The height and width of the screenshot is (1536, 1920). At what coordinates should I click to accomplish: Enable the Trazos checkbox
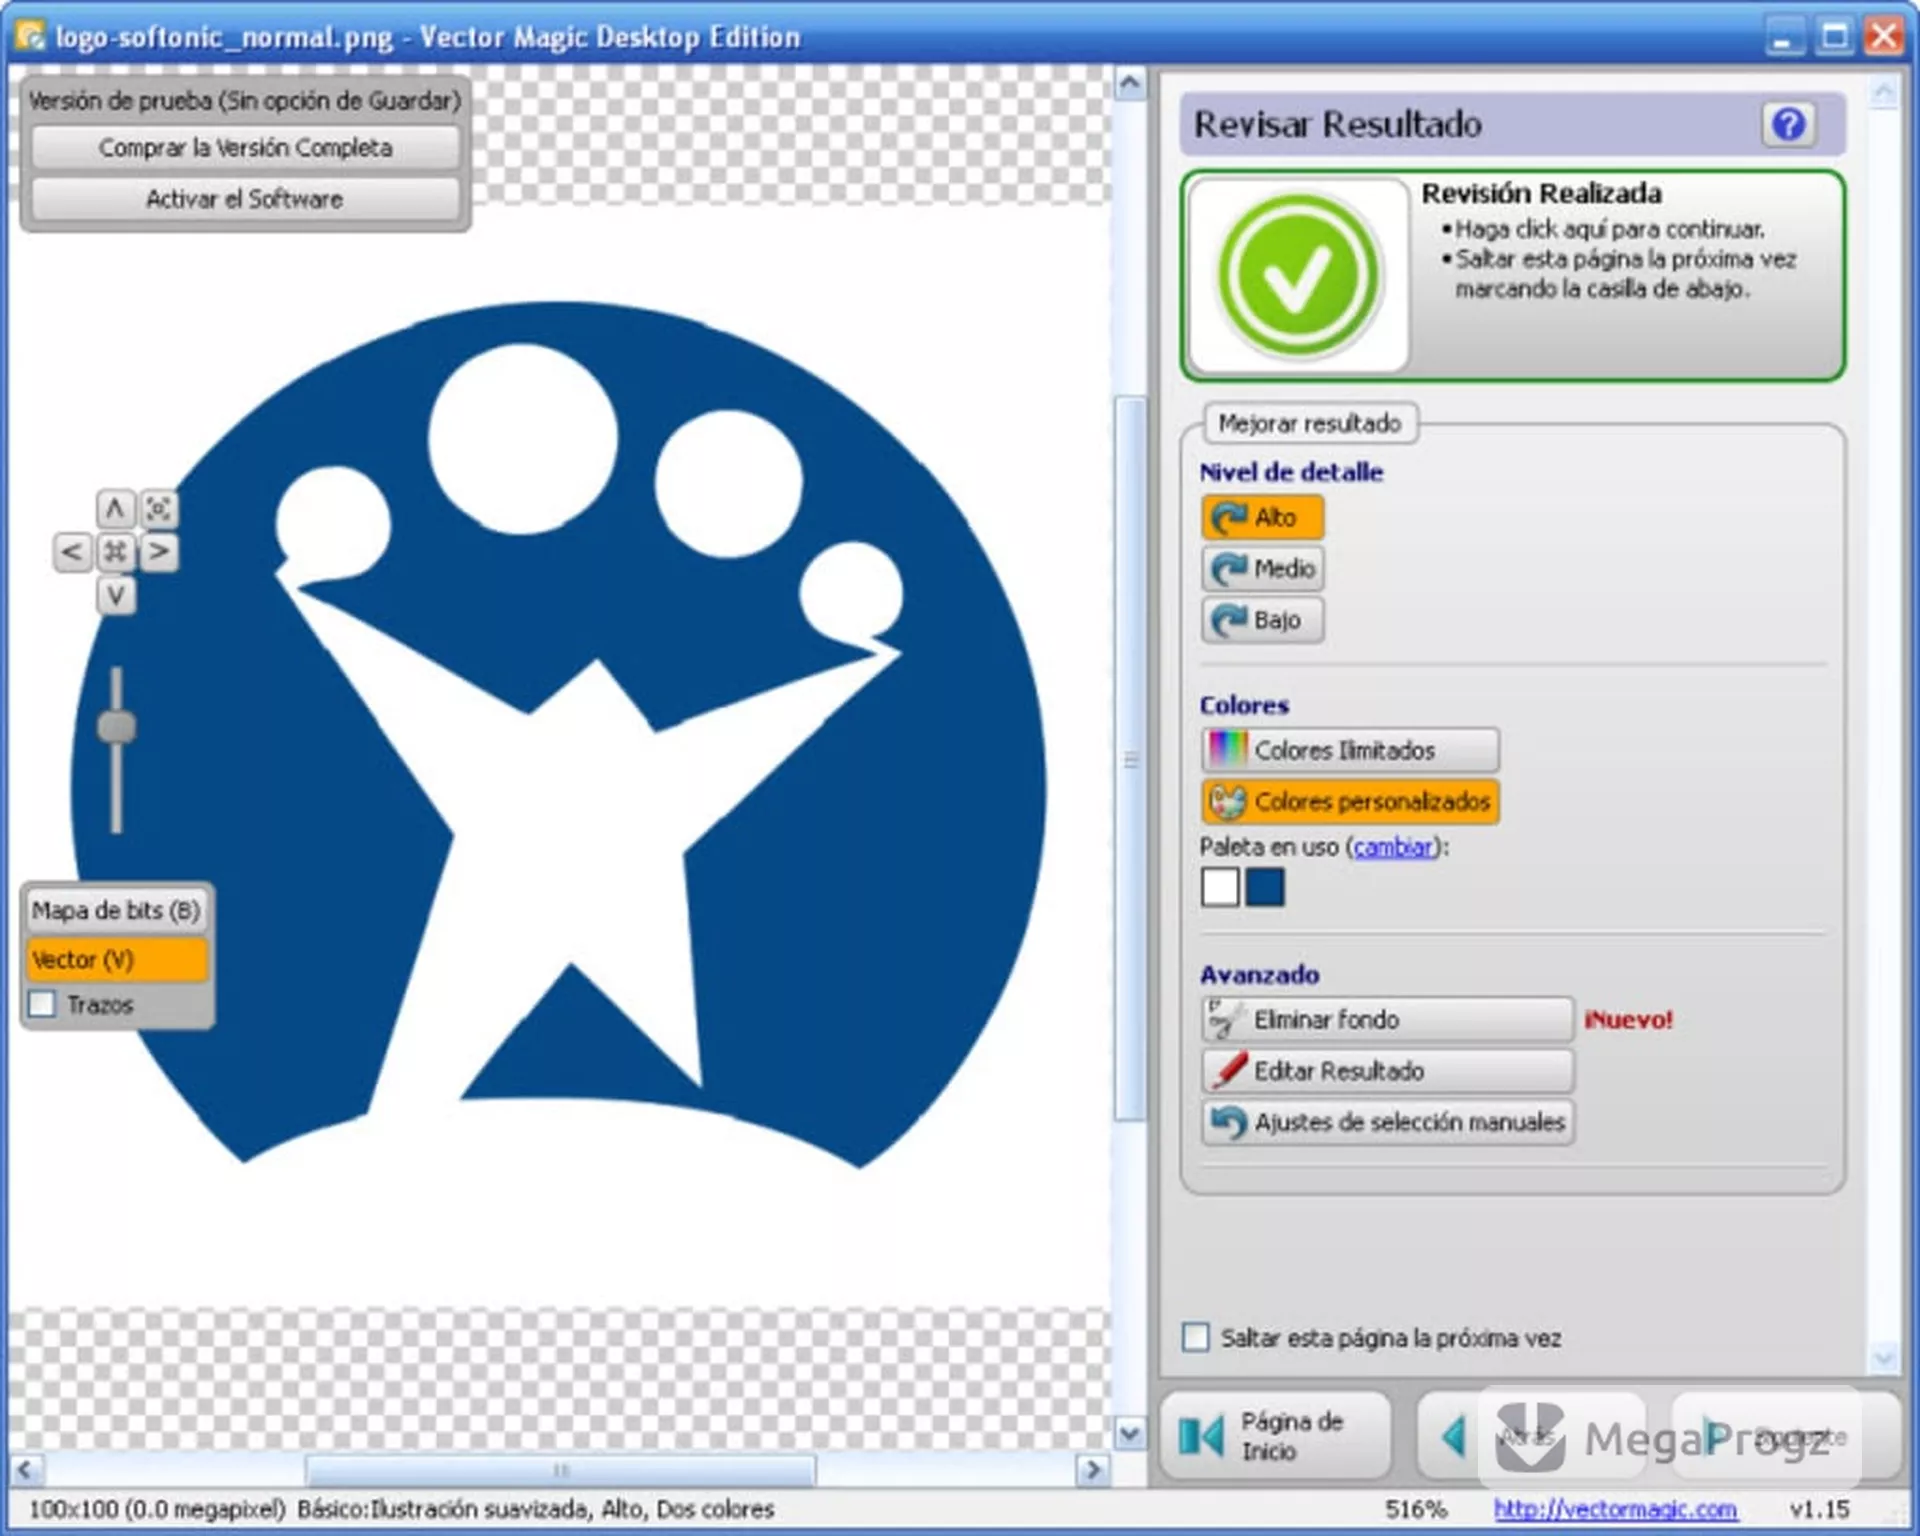[x=42, y=1004]
